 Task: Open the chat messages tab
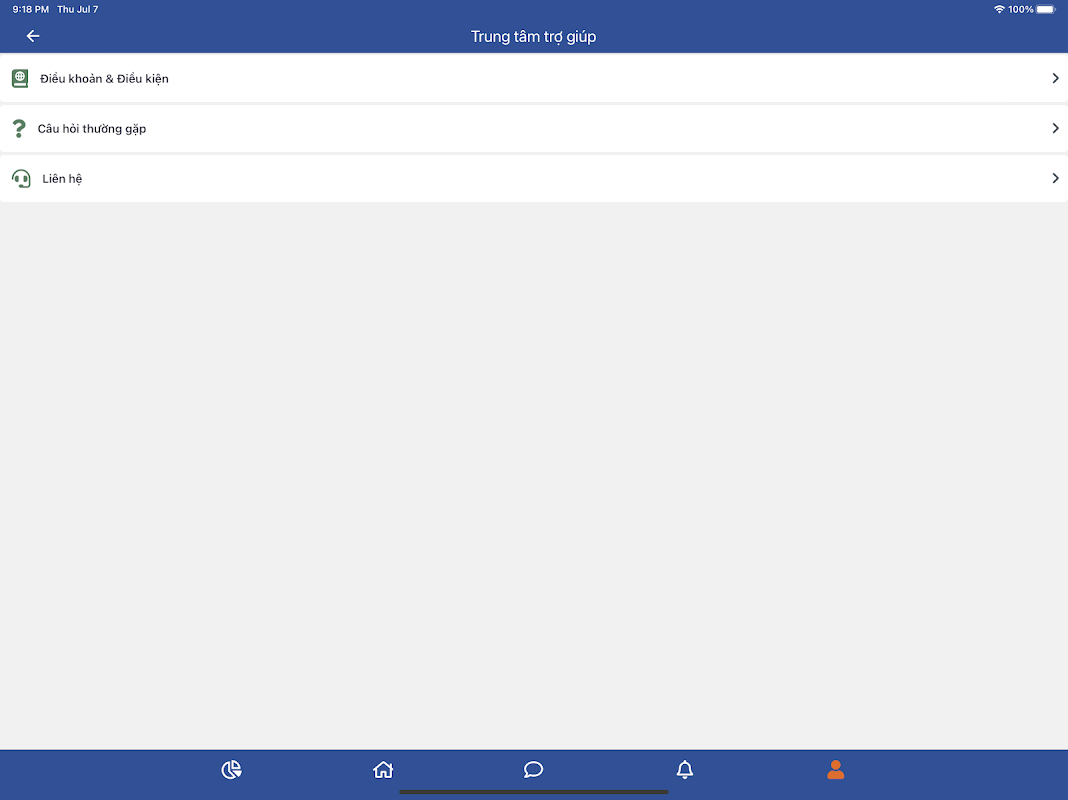point(533,769)
